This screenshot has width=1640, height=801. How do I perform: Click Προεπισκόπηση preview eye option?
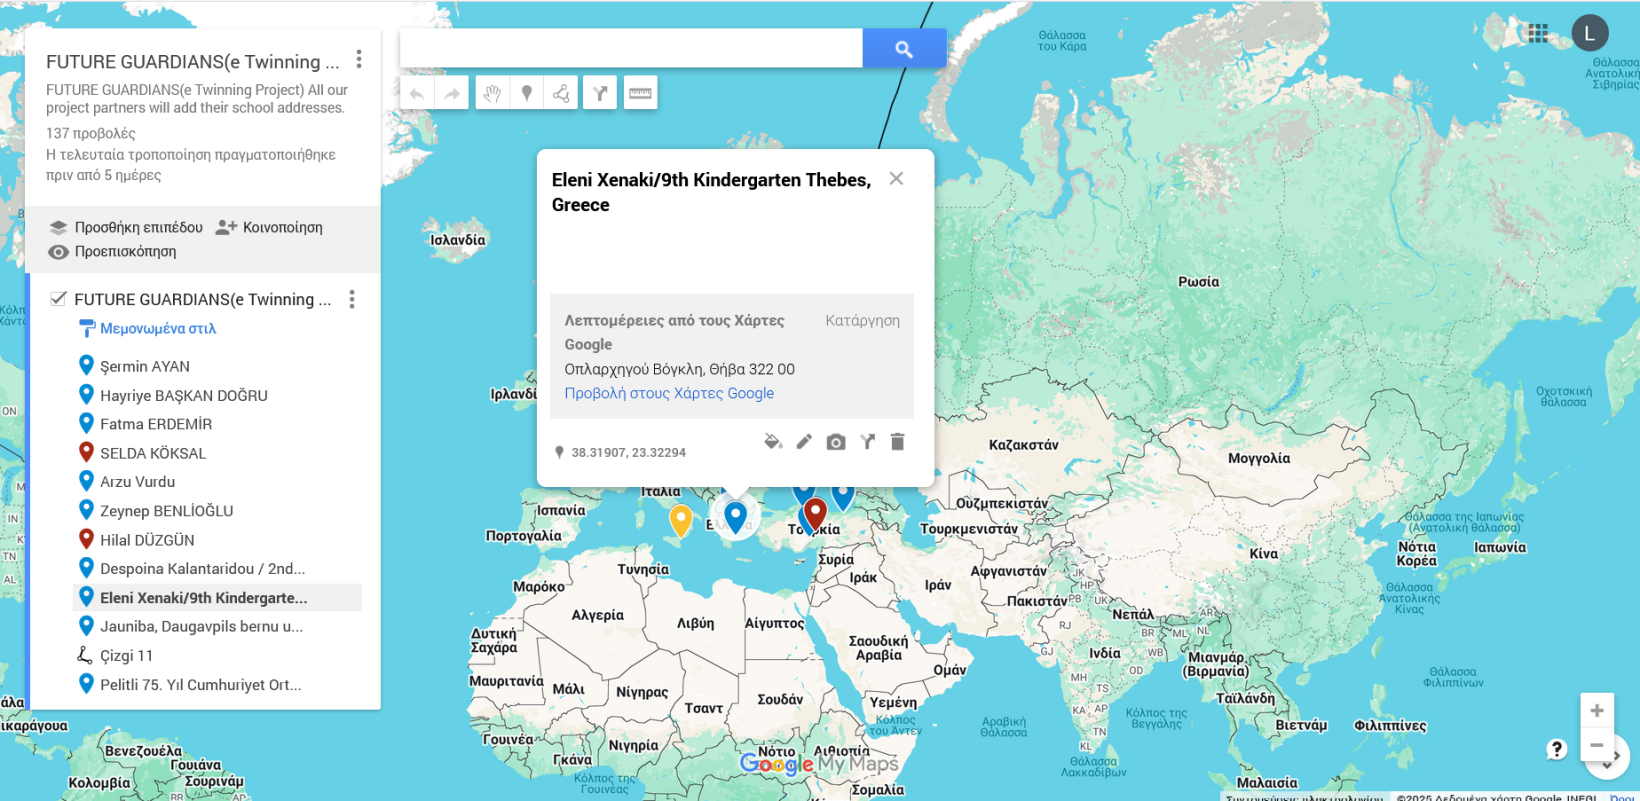tap(124, 252)
